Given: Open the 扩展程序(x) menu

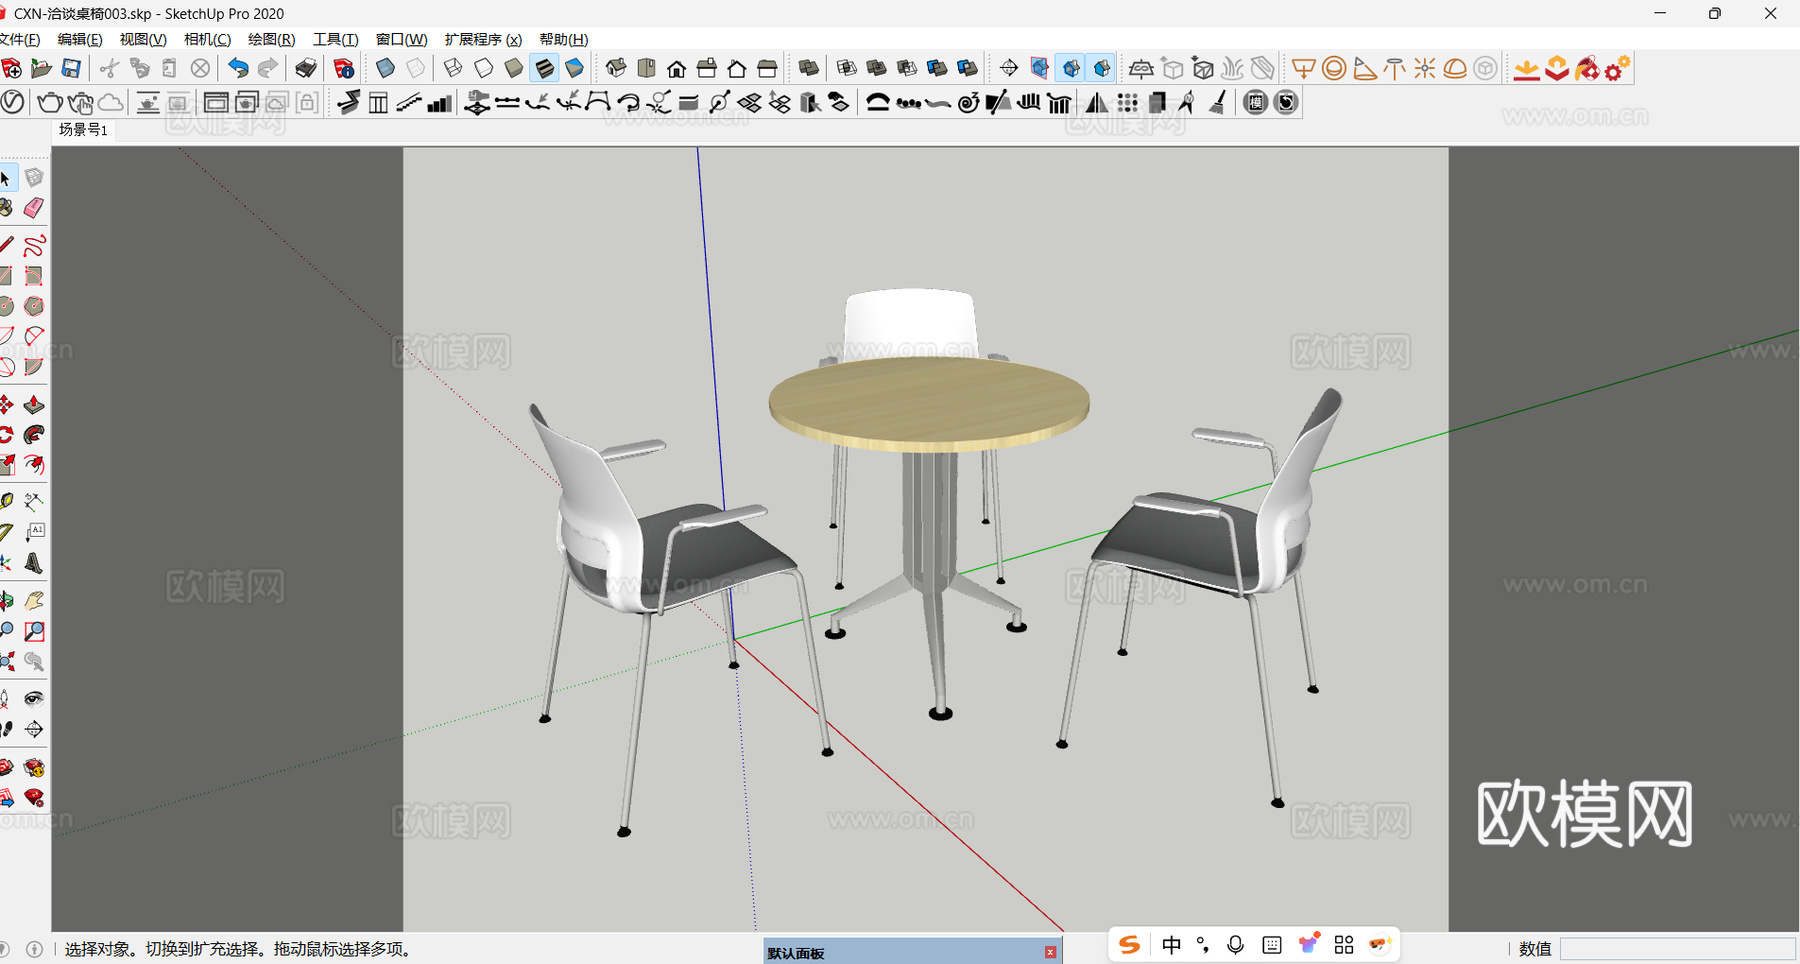Looking at the screenshot, I should [483, 39].
